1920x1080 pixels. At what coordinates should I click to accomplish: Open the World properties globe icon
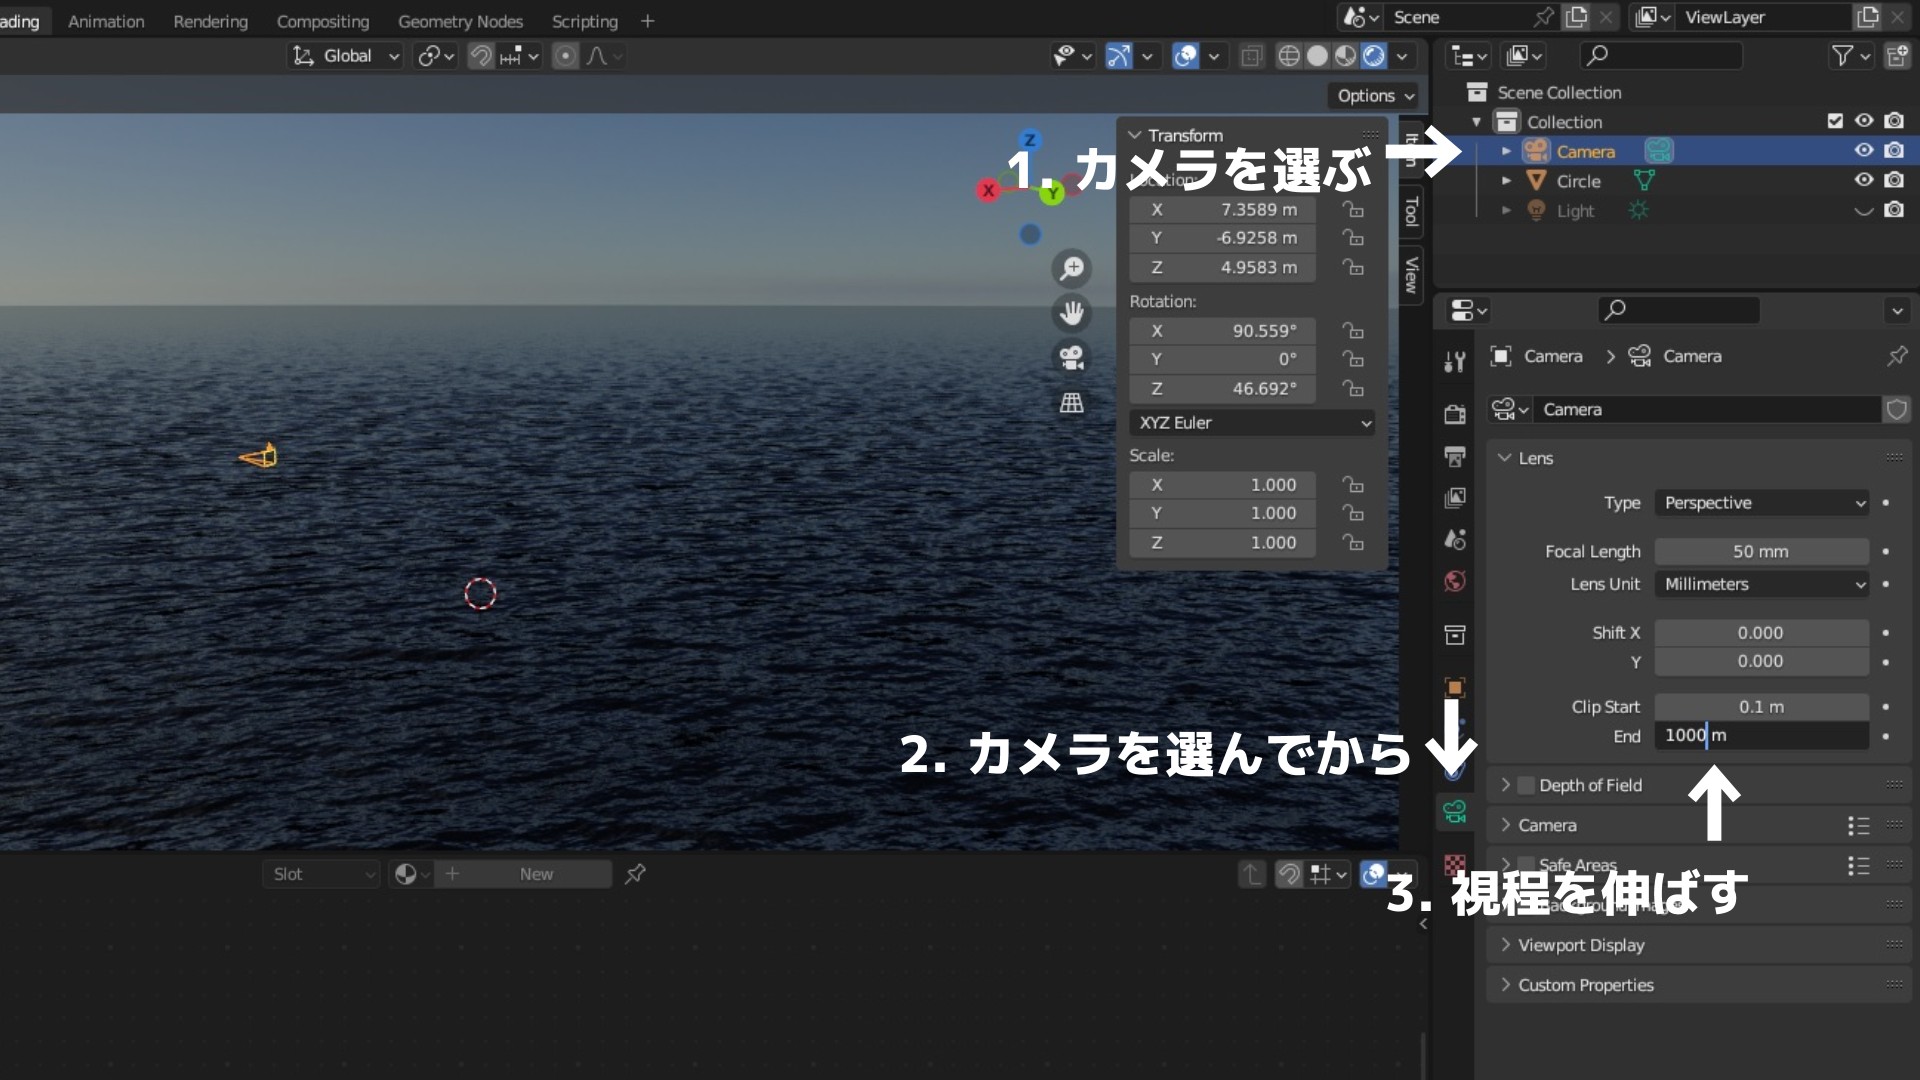pos(1455,581)
